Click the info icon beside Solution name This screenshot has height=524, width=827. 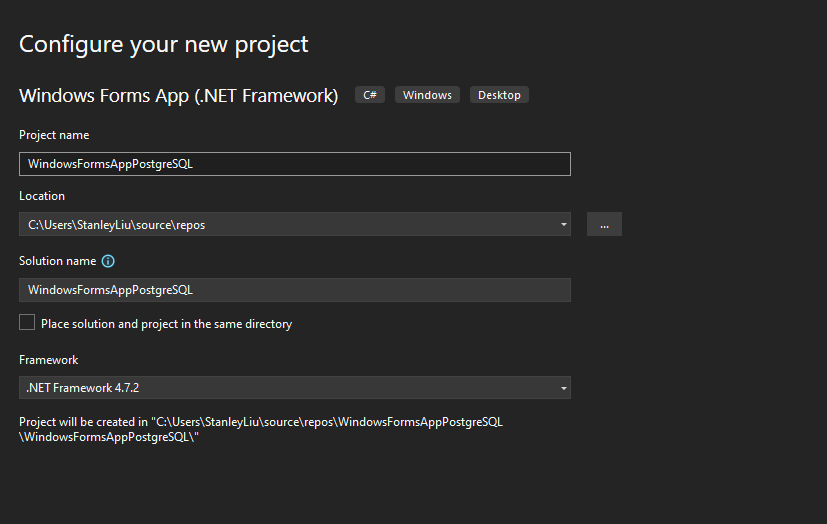point(108,261)
